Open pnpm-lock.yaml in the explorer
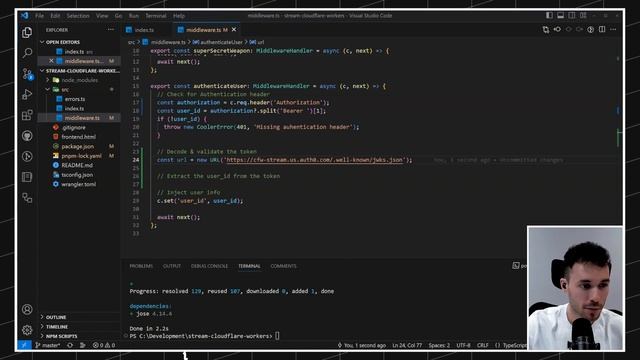640x360 pixels. [79, 156]
